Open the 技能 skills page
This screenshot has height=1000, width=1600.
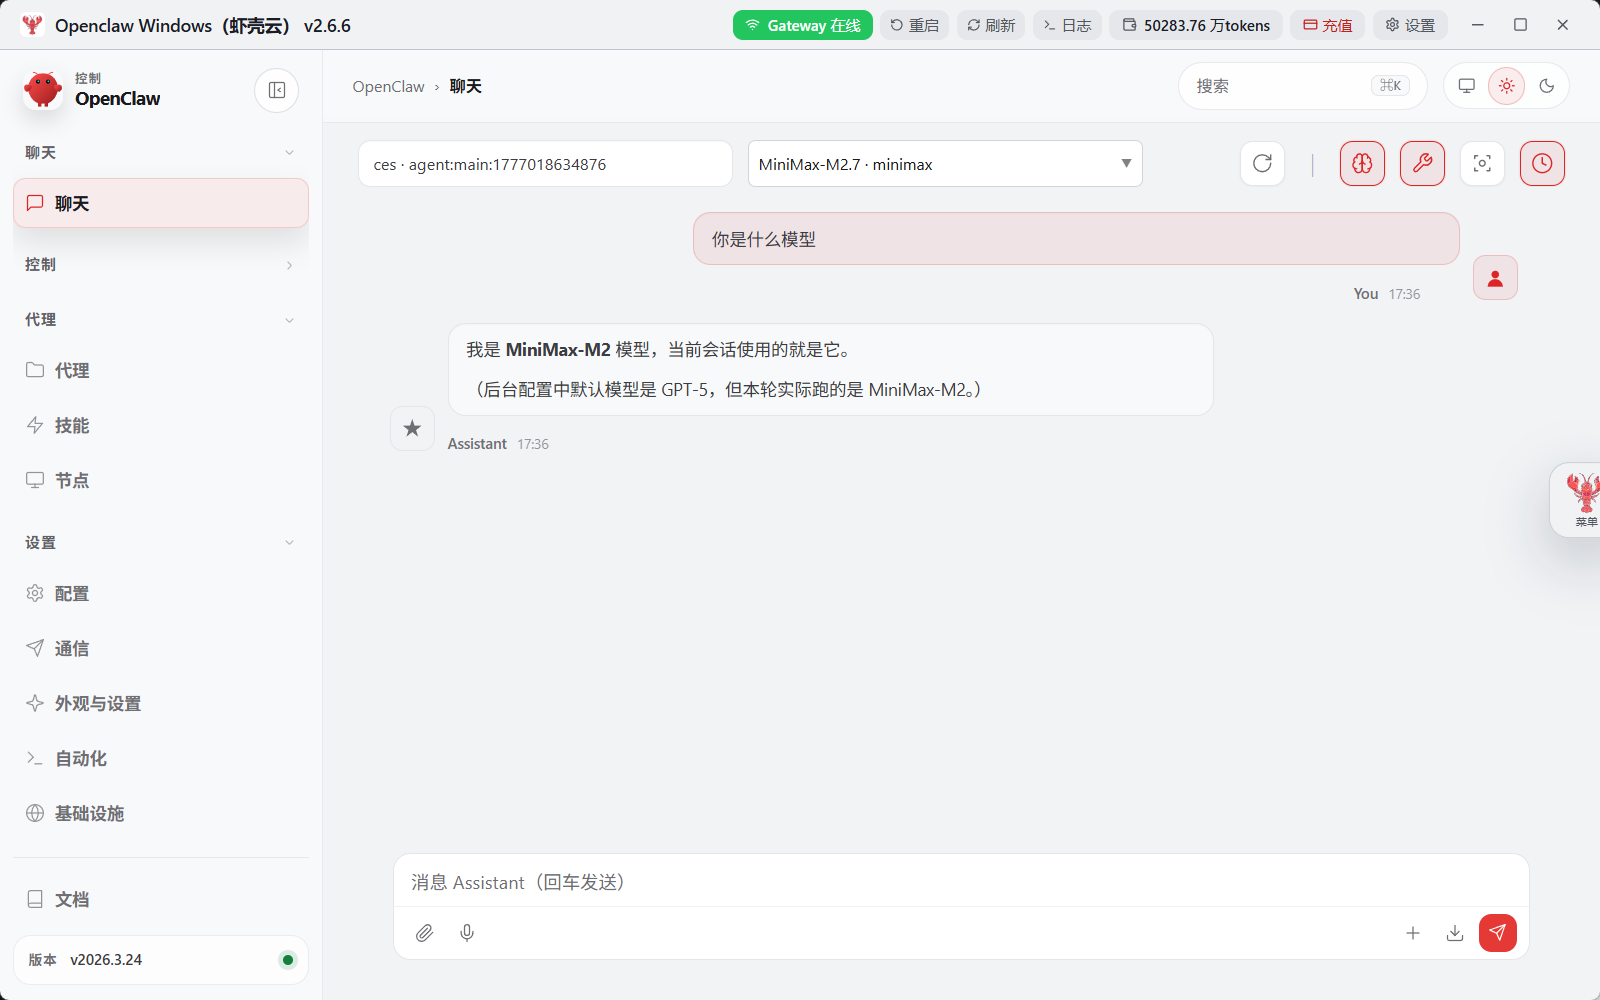pyautogui.click(x=161, y=425)
